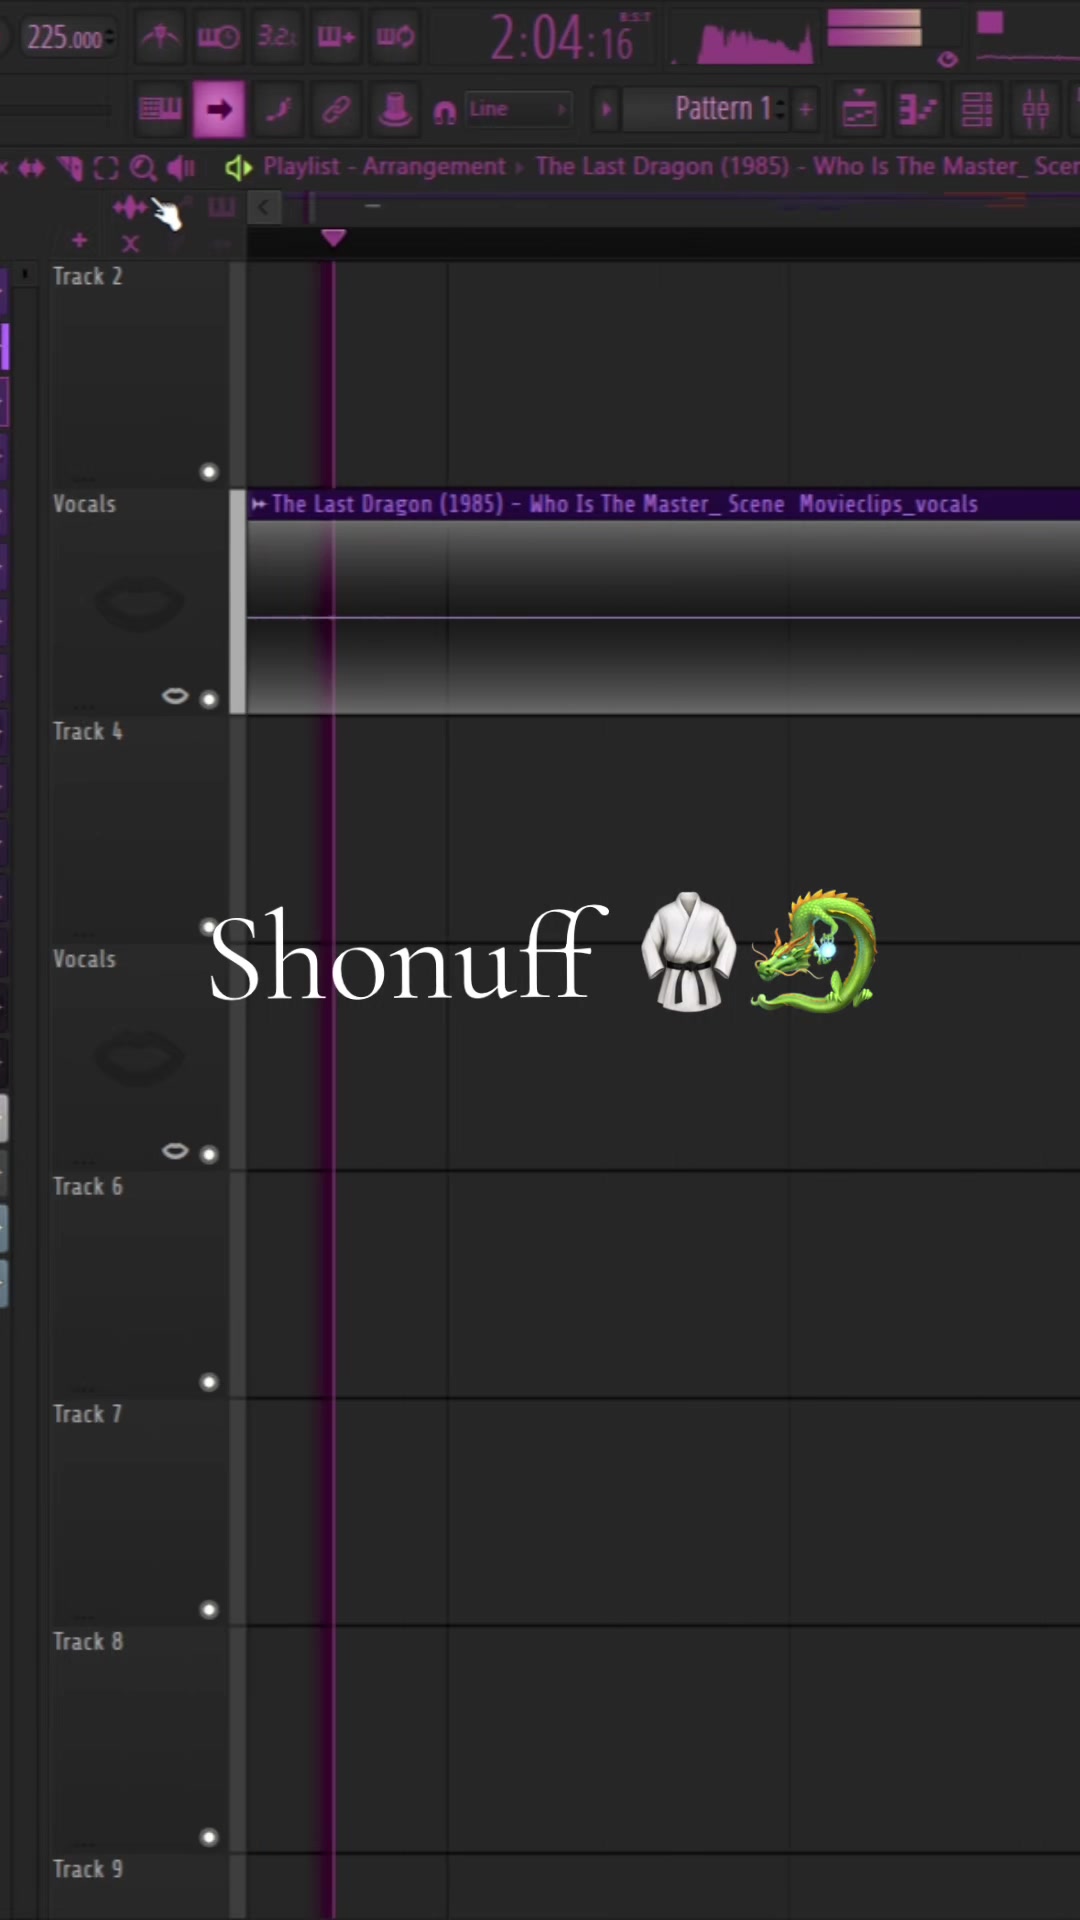Toggle auto-scroll arrow button
Screen dimensions: 1080x1920
point(219,109)
